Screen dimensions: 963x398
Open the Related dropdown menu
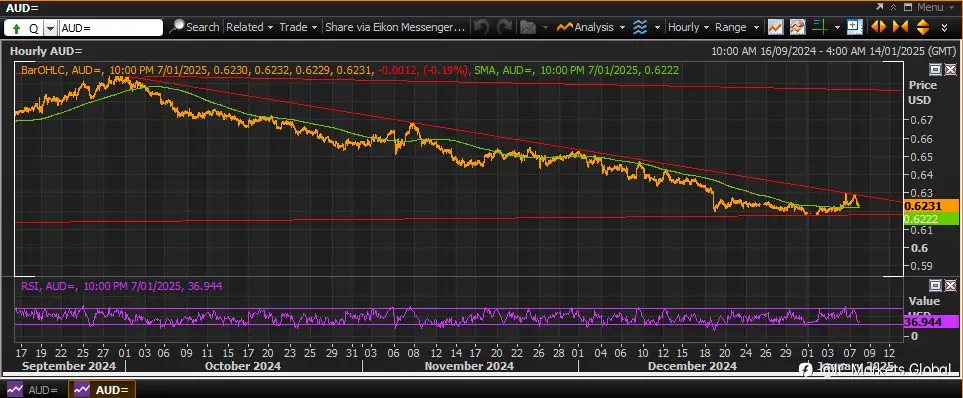[249, 27]
